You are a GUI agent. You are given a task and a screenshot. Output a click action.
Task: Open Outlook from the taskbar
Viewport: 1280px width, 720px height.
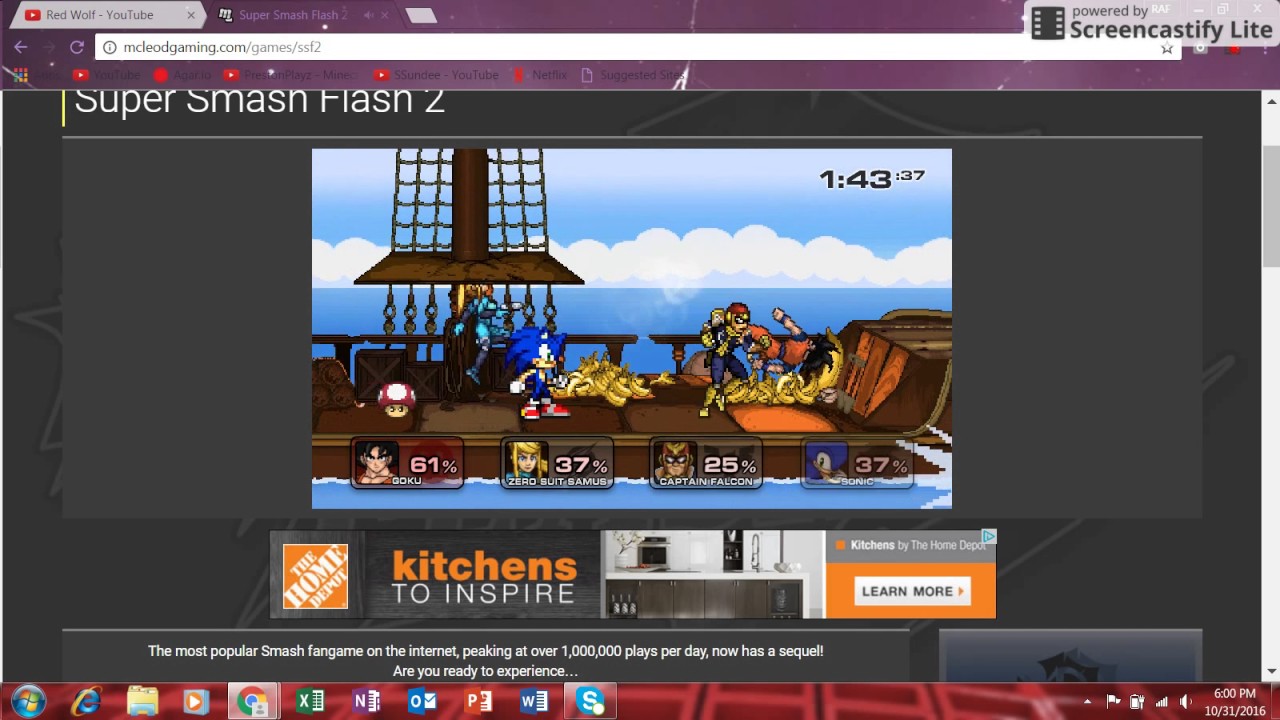point(422,701)
